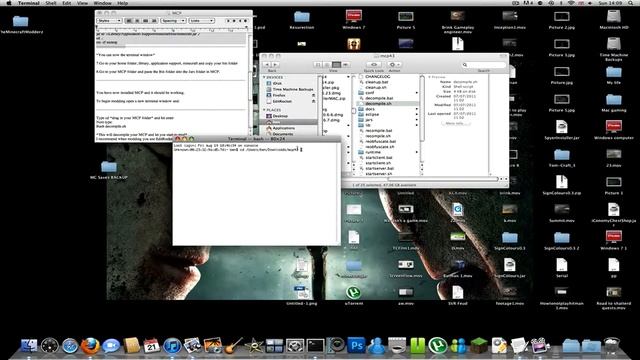The height and width of the screenshot is (360, 640).
Task: Switch Finder to list view
Action: coord(327,64)
